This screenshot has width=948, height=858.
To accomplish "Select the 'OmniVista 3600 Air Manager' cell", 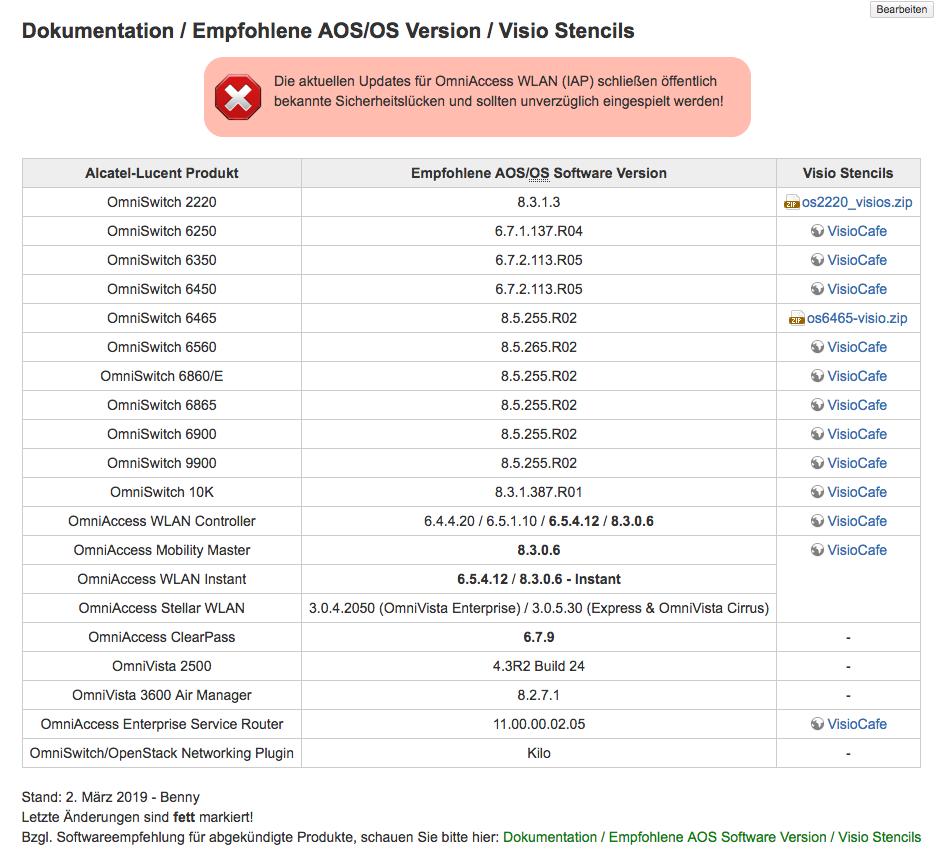I will [x=161, y=695].
